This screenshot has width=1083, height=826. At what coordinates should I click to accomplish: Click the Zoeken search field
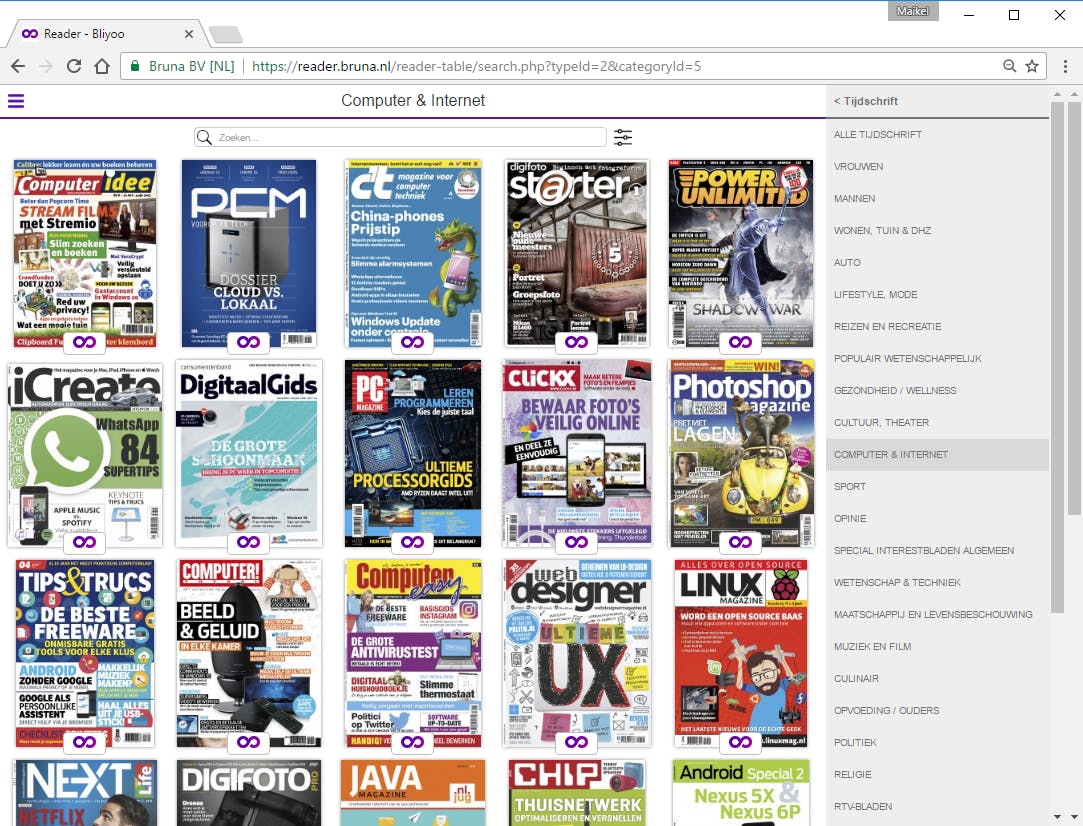401,137
